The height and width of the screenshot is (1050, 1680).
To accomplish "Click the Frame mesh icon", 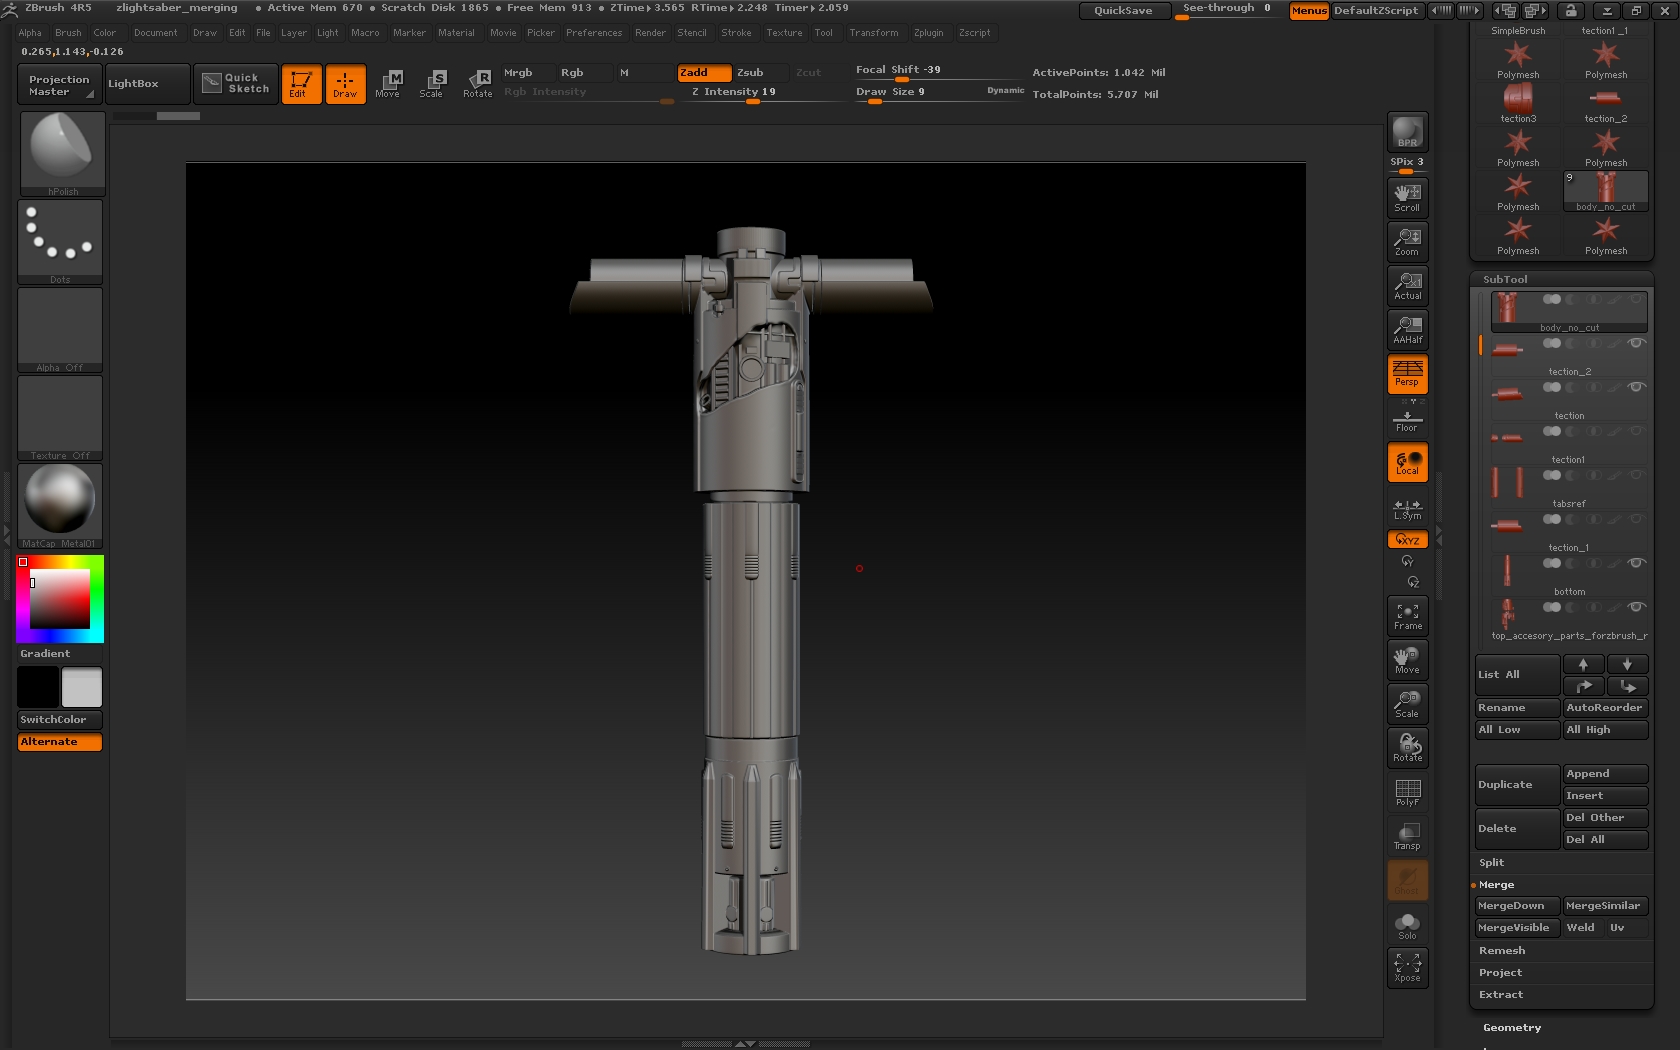I will [1407, 616].
